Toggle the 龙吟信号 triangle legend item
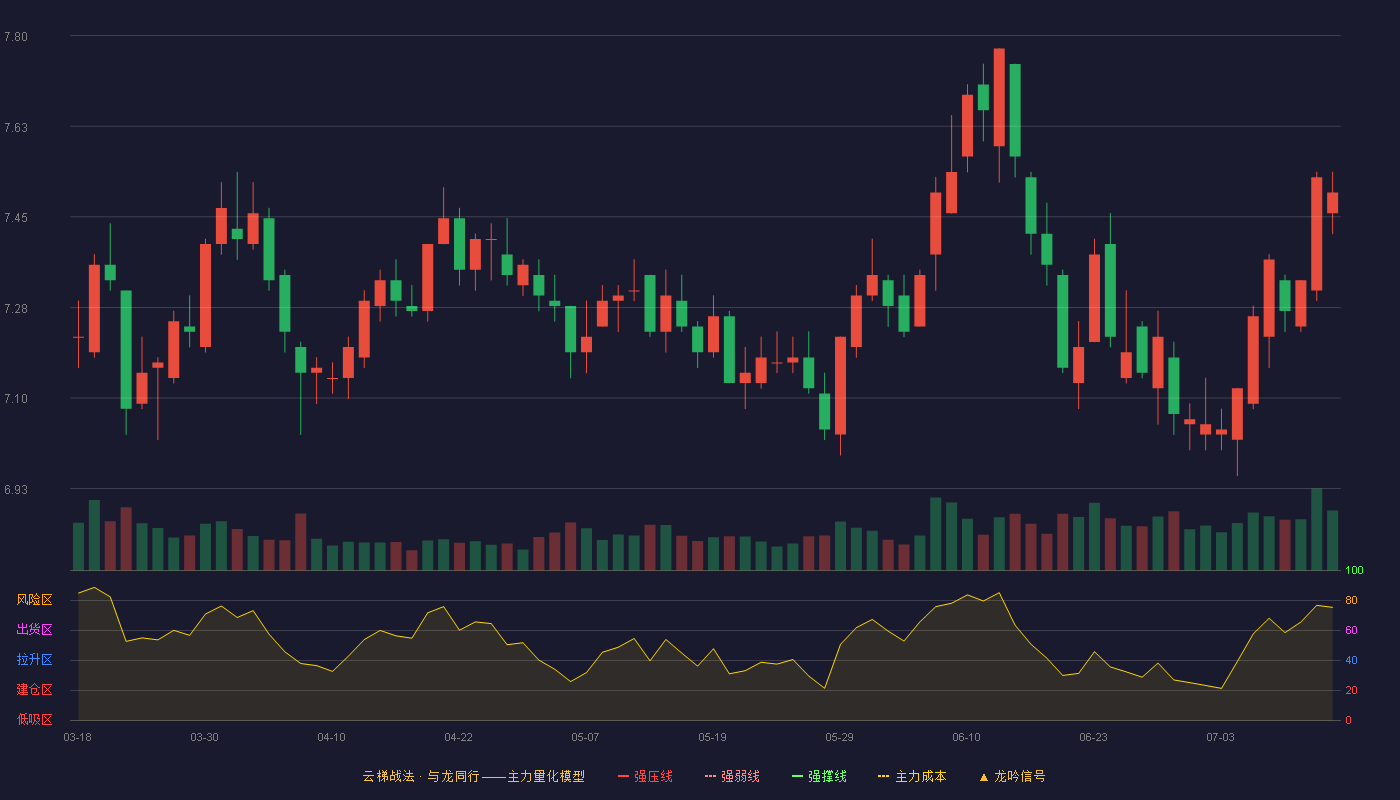The image size is (1400, 800). pos(1012,776)
